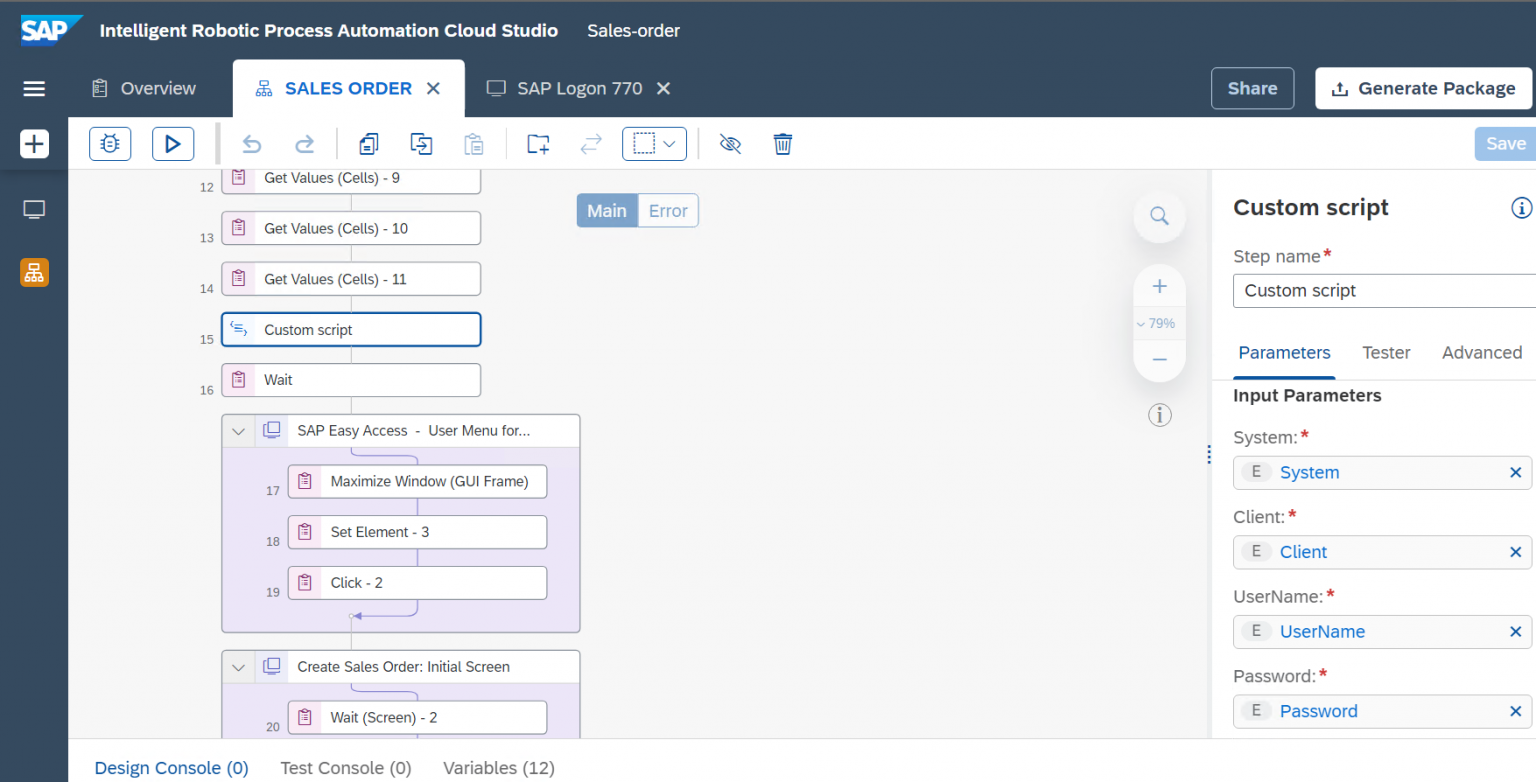Start debug mode with the bug icon

[x=110, y=143]
